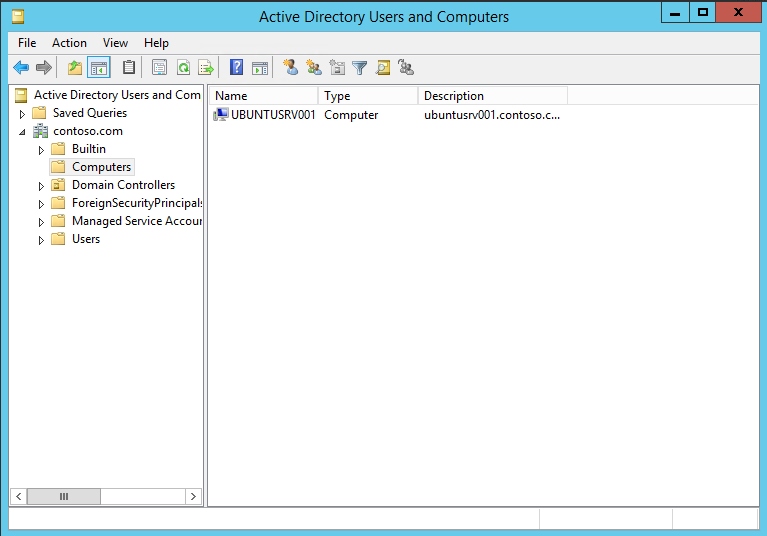Click the app icon in title bar

click(x=18, y=17)
